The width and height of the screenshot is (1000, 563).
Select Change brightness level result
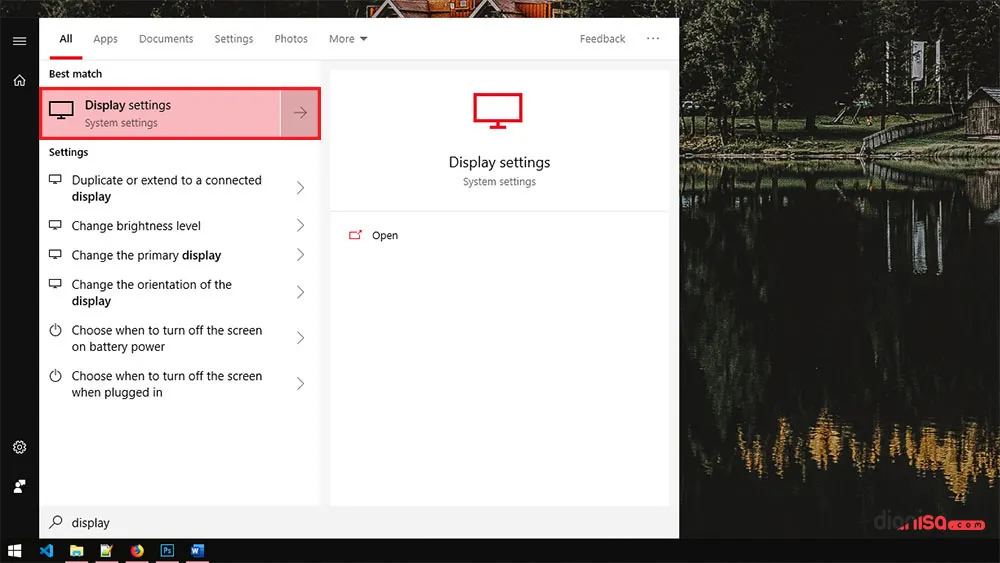(179, 225)
